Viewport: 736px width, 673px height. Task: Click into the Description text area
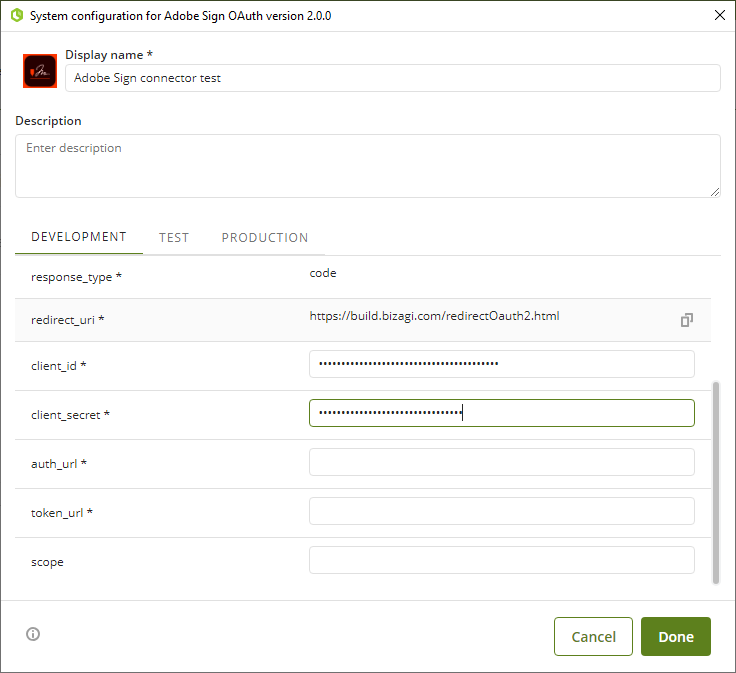[x=368, y=166]
